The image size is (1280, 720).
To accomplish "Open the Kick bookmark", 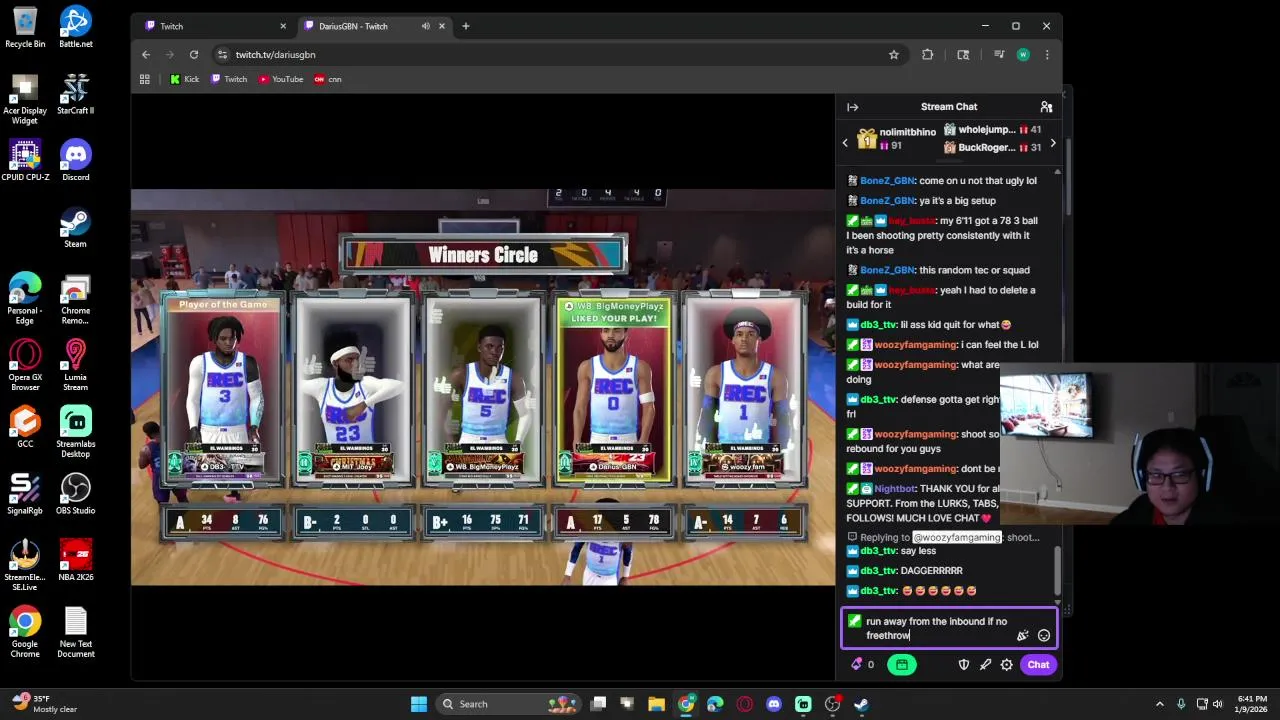I will click(185, 79).
